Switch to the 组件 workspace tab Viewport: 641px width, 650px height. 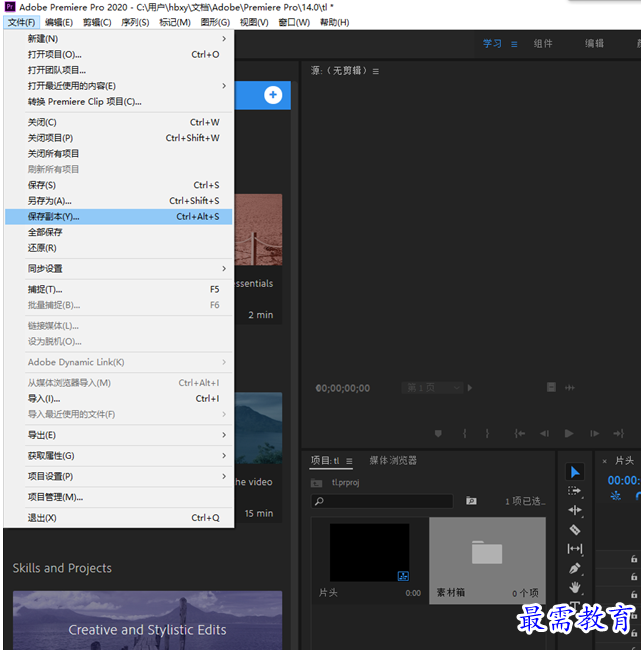[543, 44]
